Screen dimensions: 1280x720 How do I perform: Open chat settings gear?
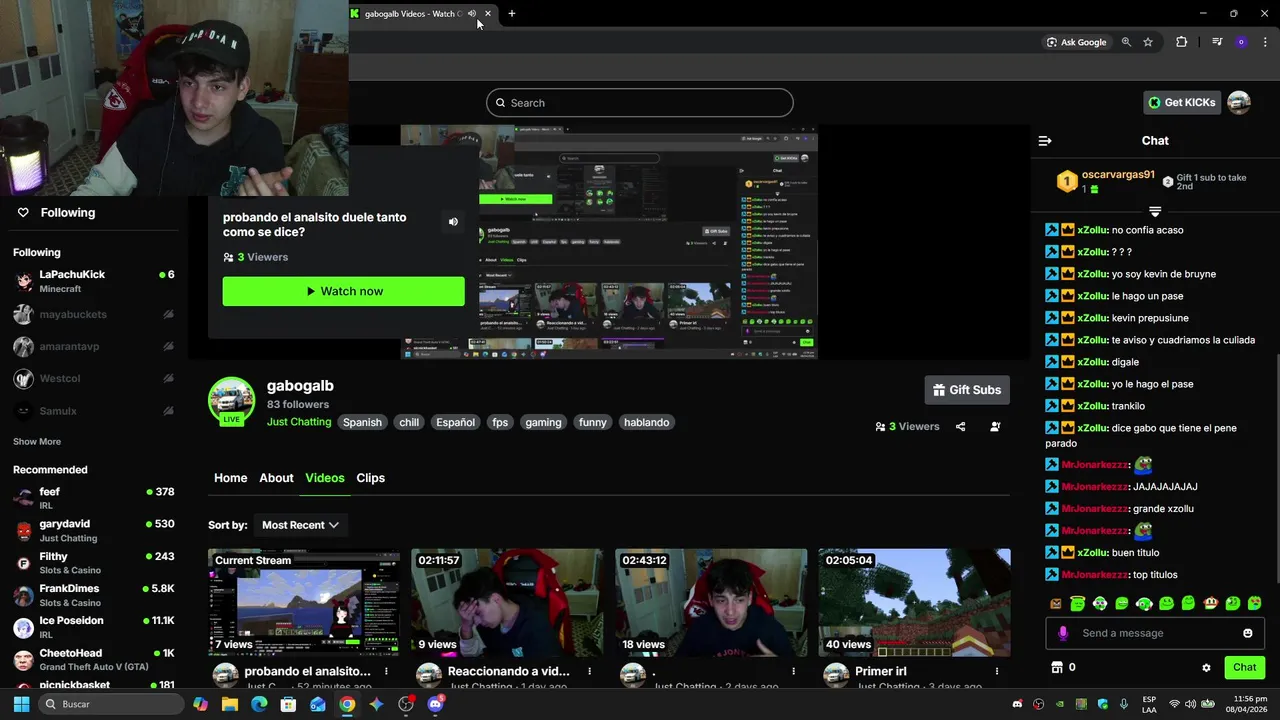(x=1206, y=667)
